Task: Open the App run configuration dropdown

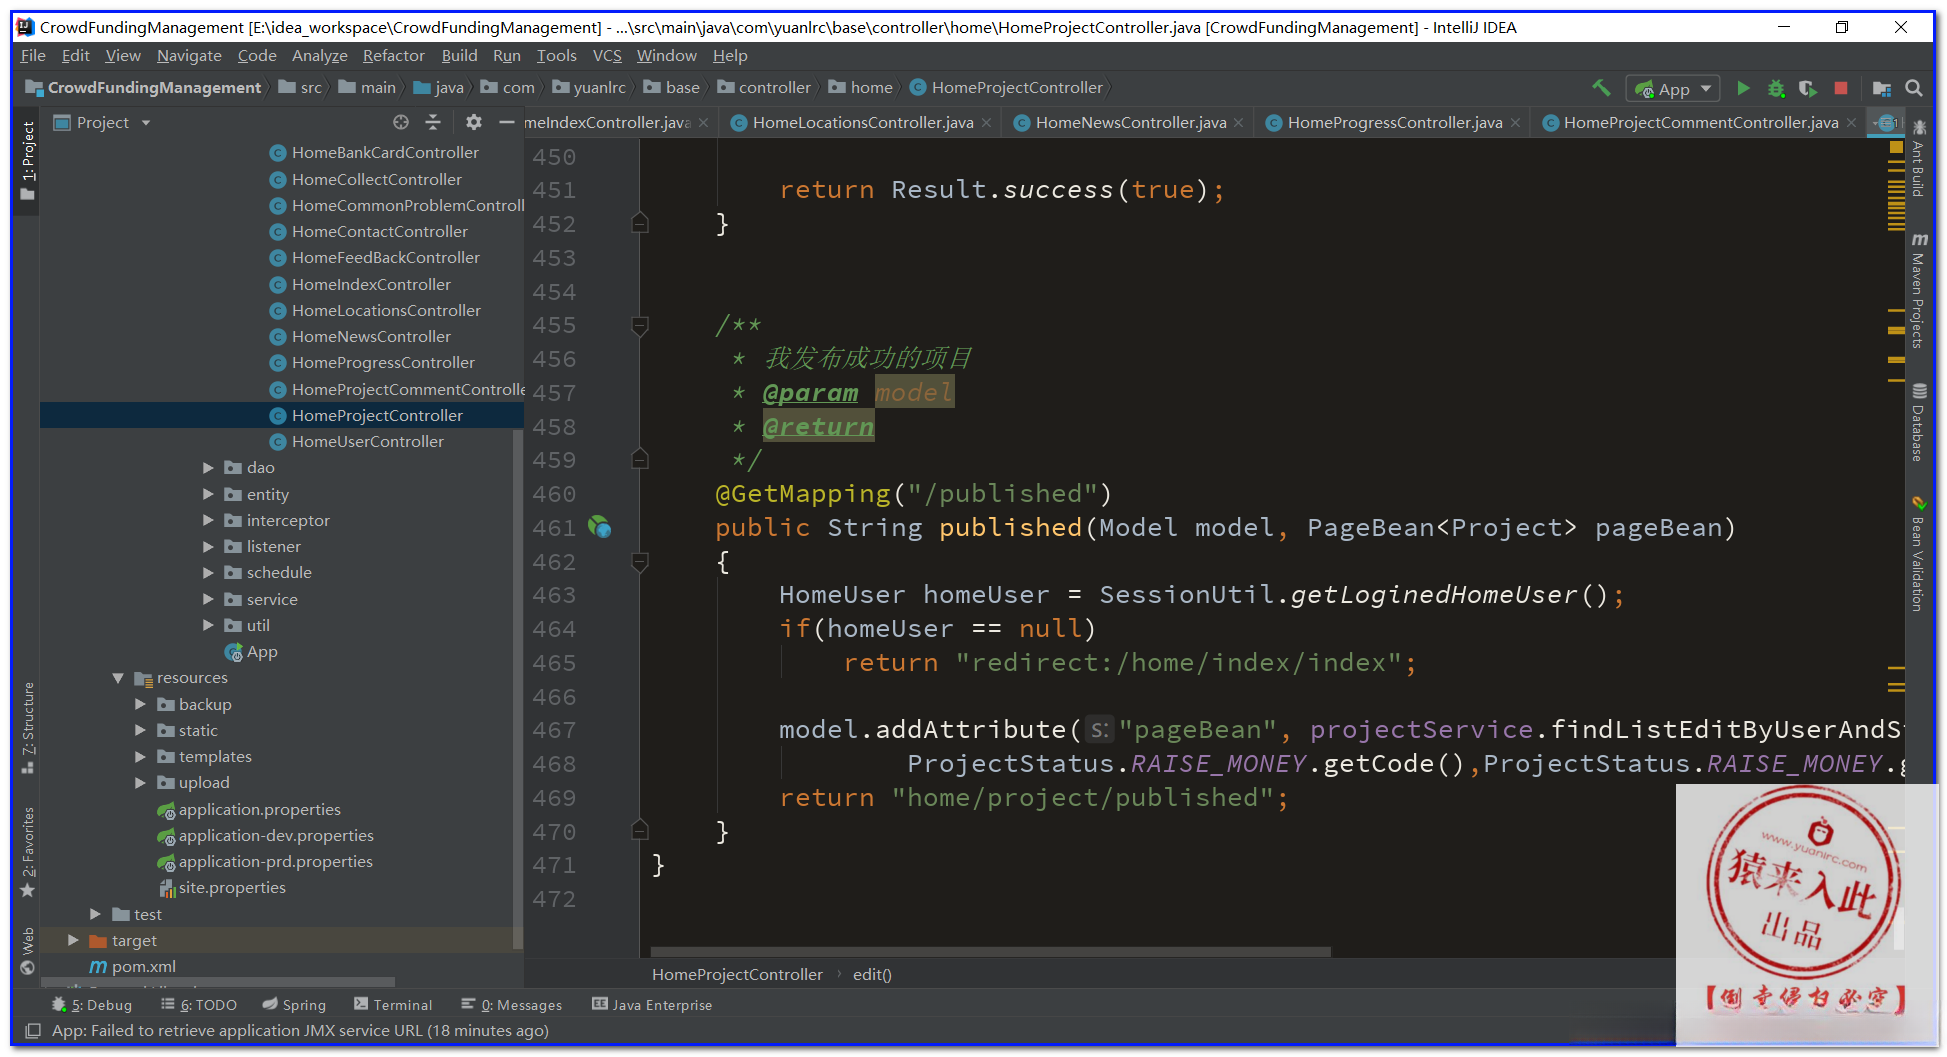Action: (1673, 89)
